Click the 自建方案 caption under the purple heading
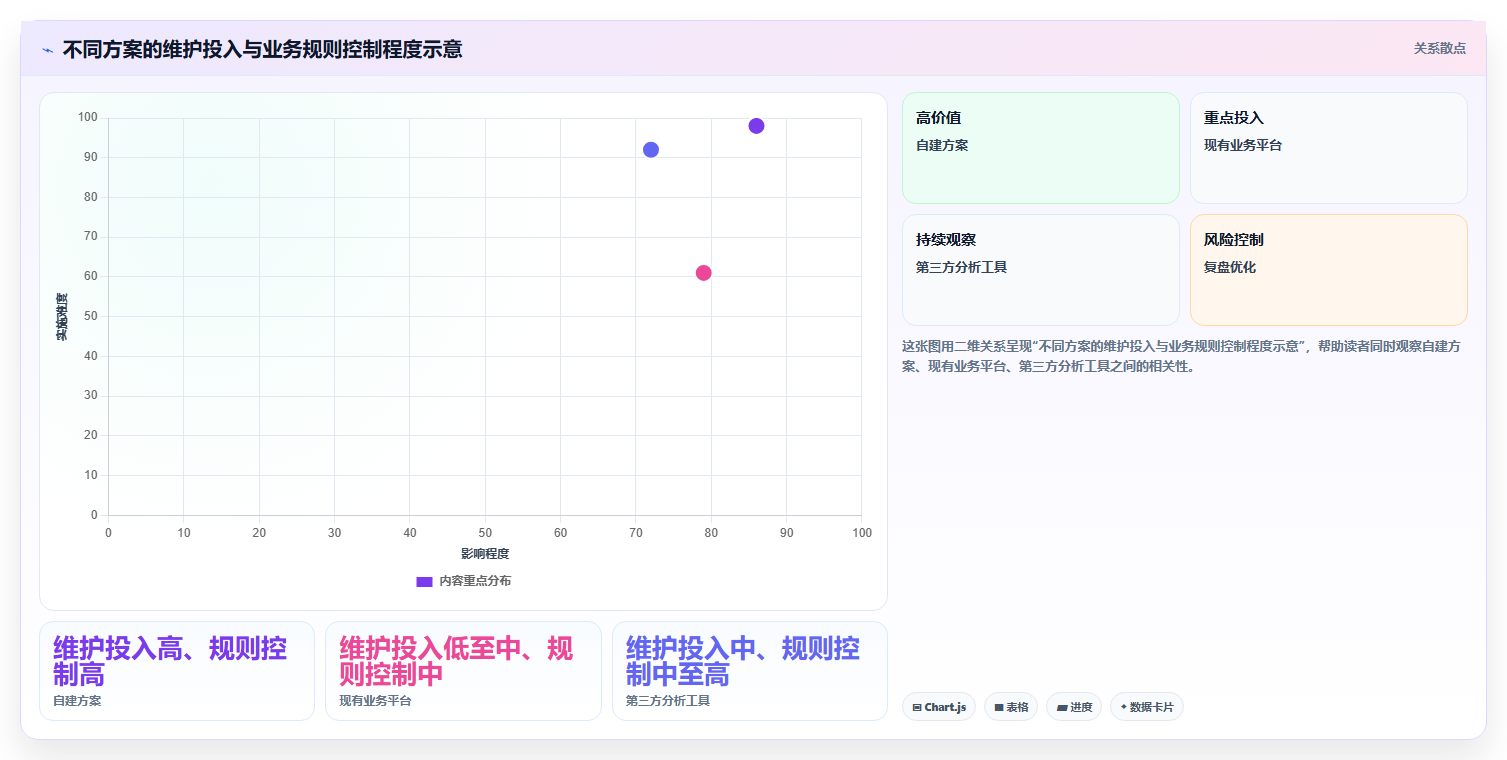The image size is (1507, 760). pos(77,701)
